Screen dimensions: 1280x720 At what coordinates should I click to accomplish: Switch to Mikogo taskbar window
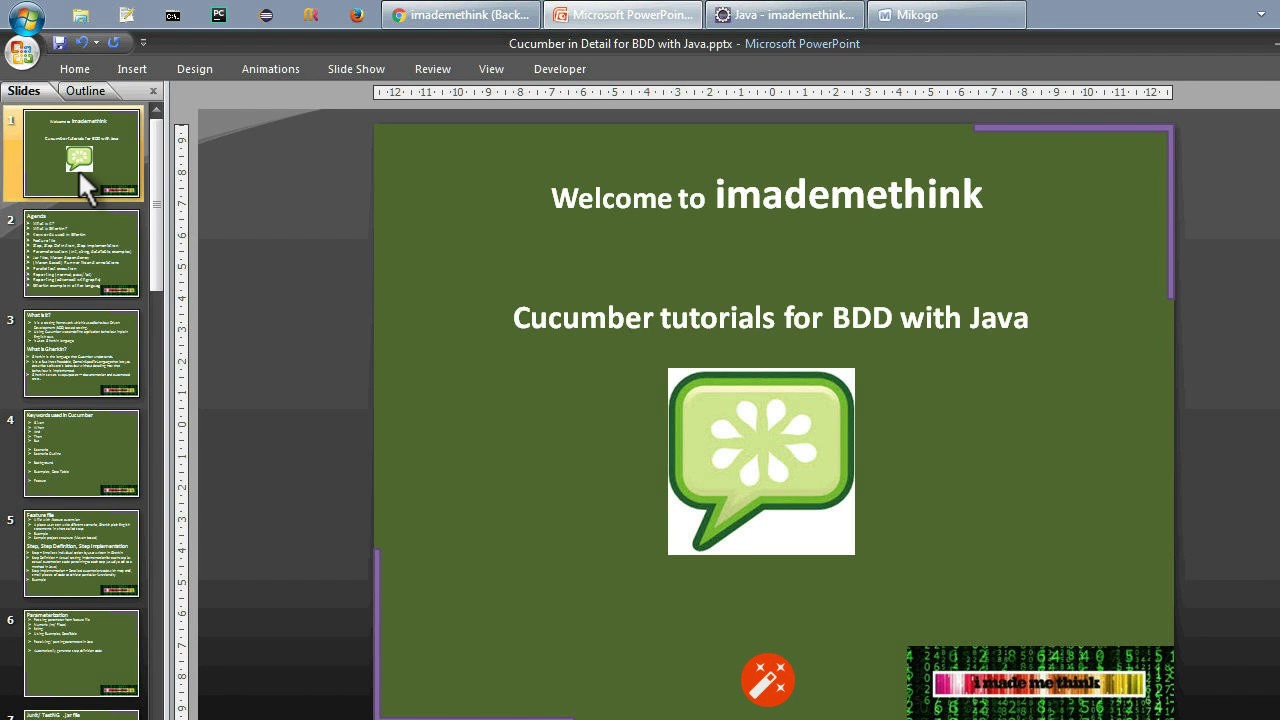(947, 15)
